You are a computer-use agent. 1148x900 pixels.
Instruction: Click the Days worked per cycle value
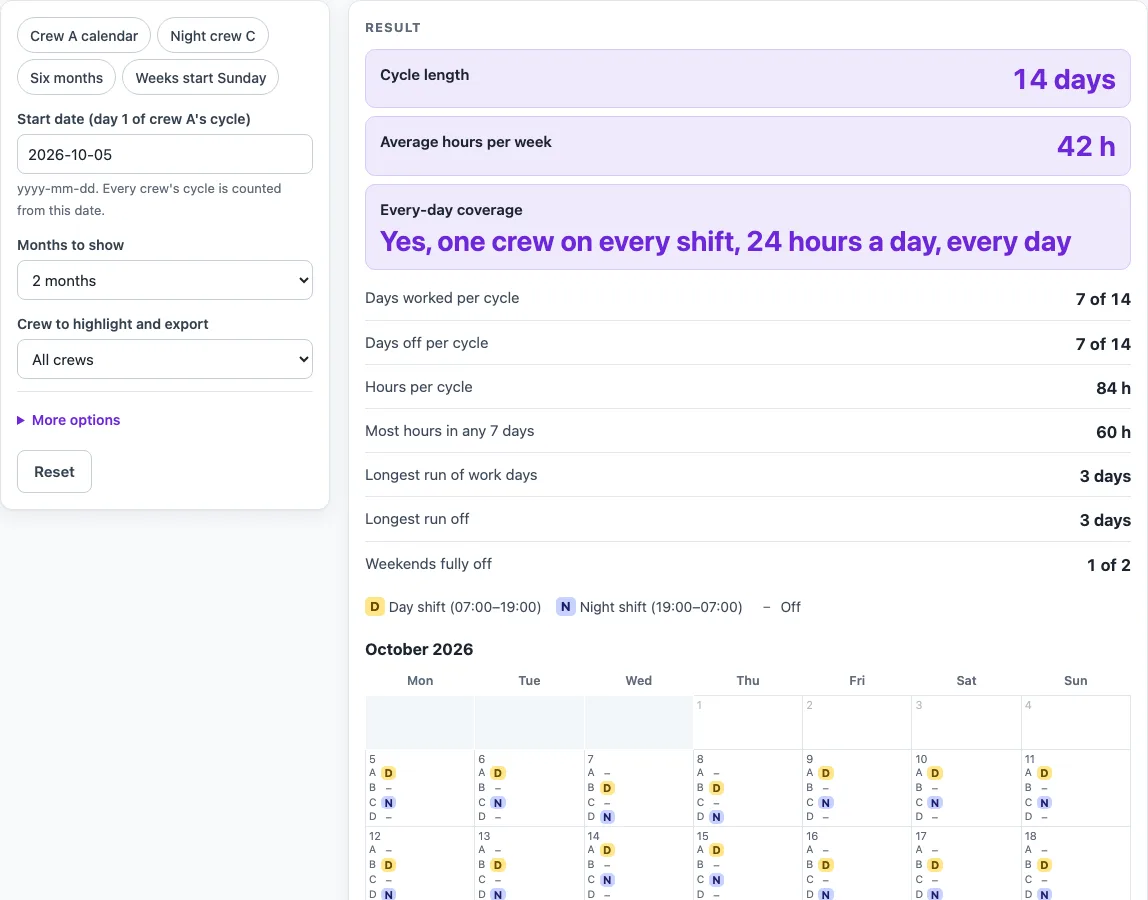click(x=1103, y=299)
